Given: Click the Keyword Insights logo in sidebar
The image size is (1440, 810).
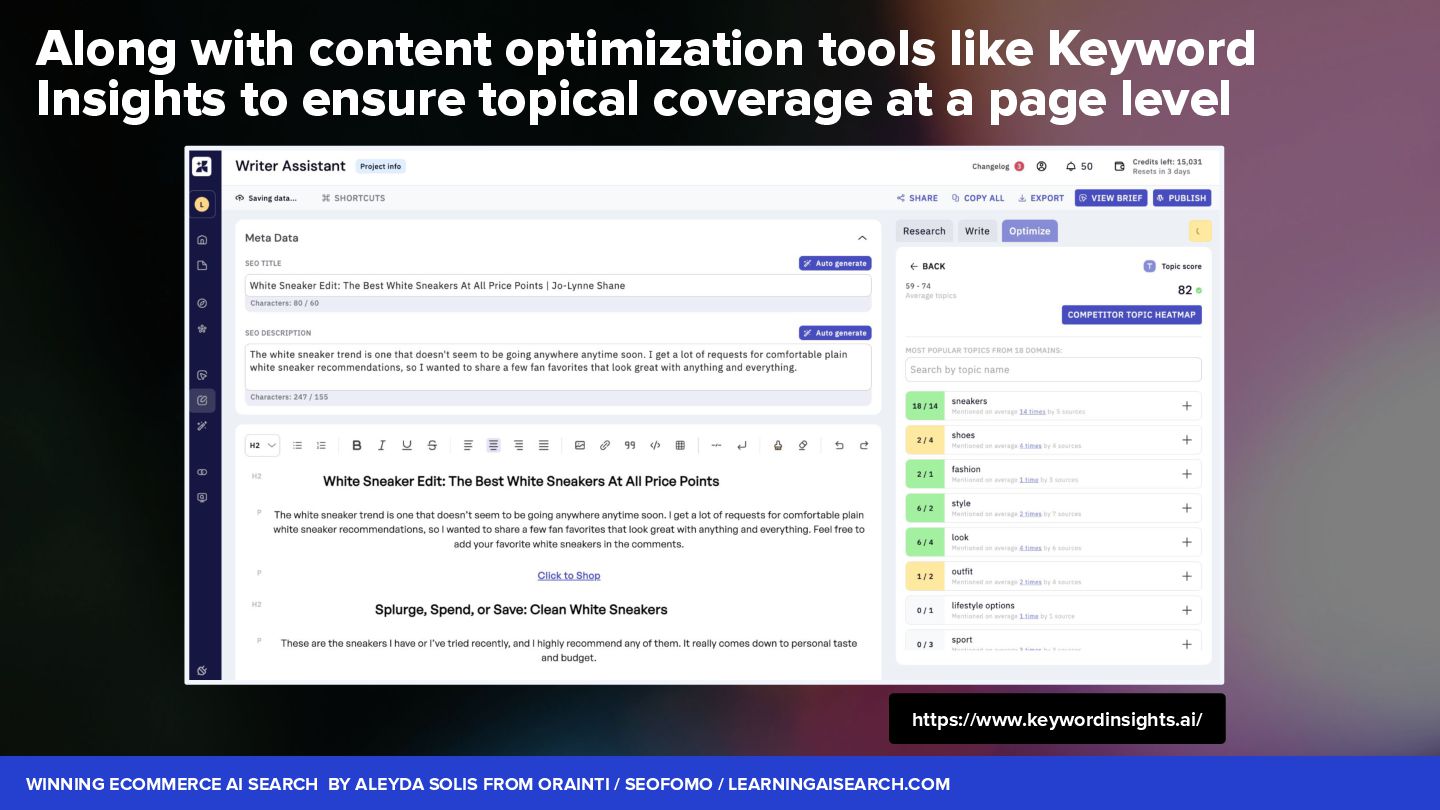Looking at the screenshot, I should pos(202,166).
